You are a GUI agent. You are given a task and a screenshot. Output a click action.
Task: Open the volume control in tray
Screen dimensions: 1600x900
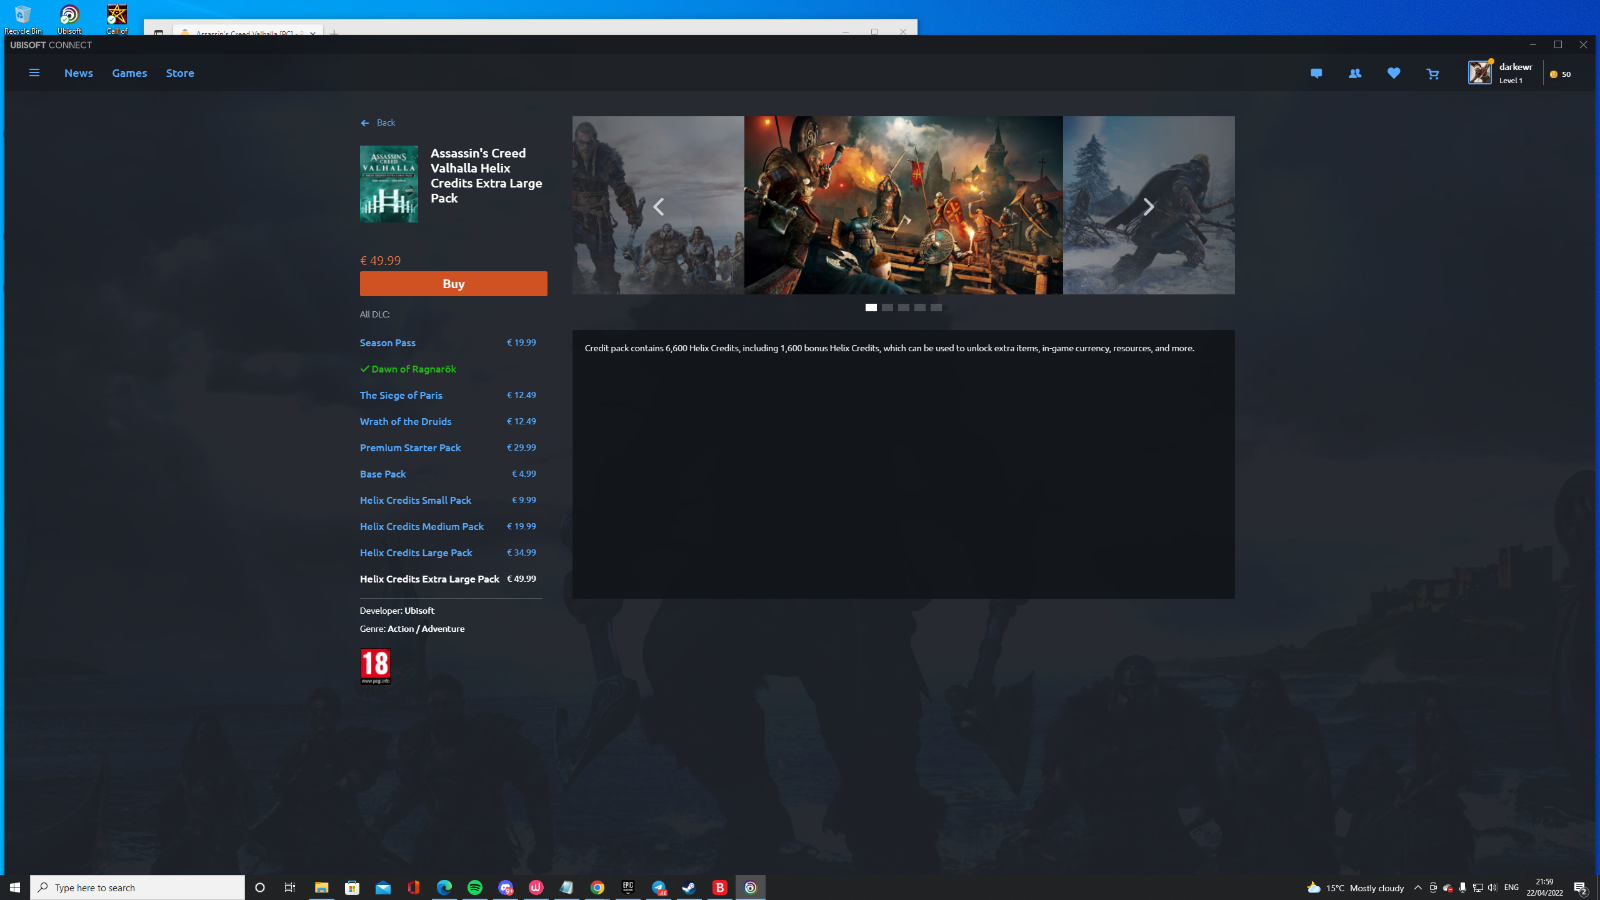(1492, 888)
